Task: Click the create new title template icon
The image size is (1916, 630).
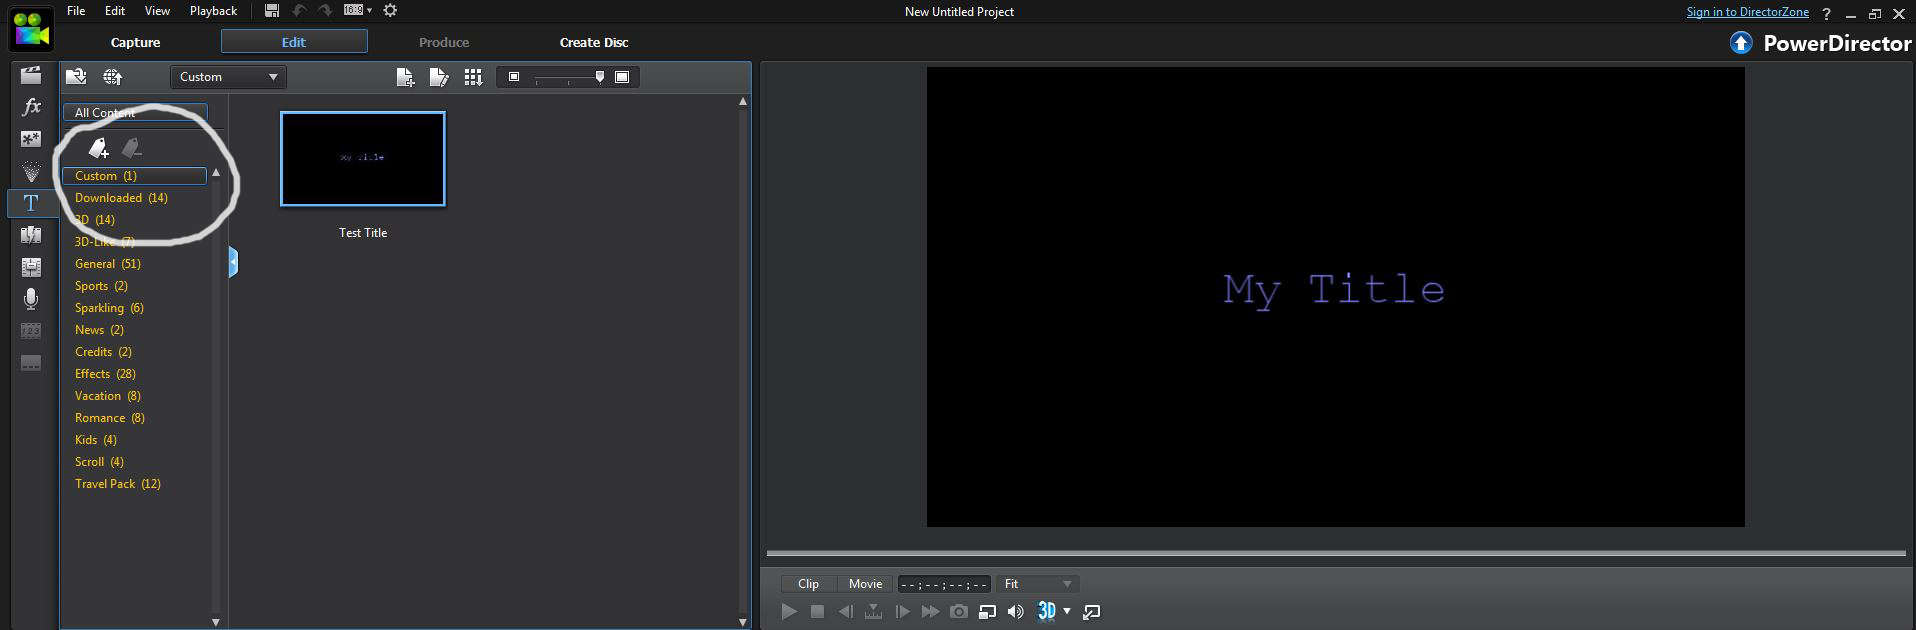Action: [405, 77]
